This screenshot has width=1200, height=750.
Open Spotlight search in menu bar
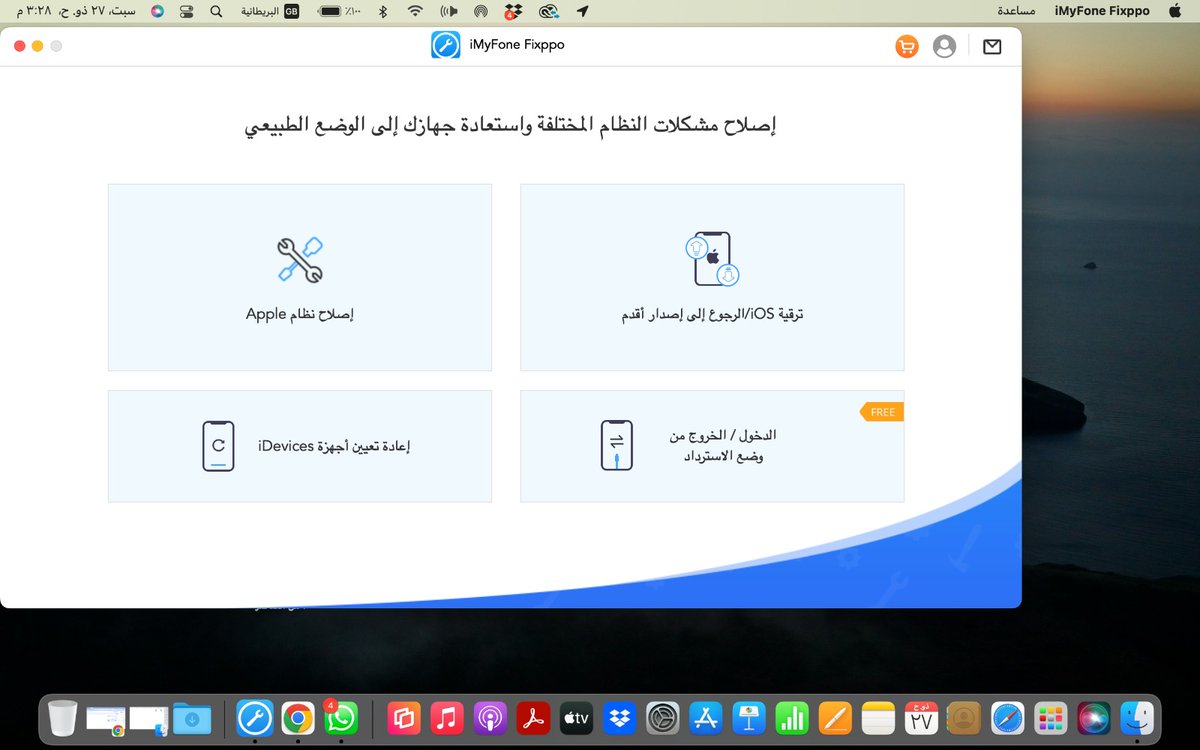click(217, 12)
